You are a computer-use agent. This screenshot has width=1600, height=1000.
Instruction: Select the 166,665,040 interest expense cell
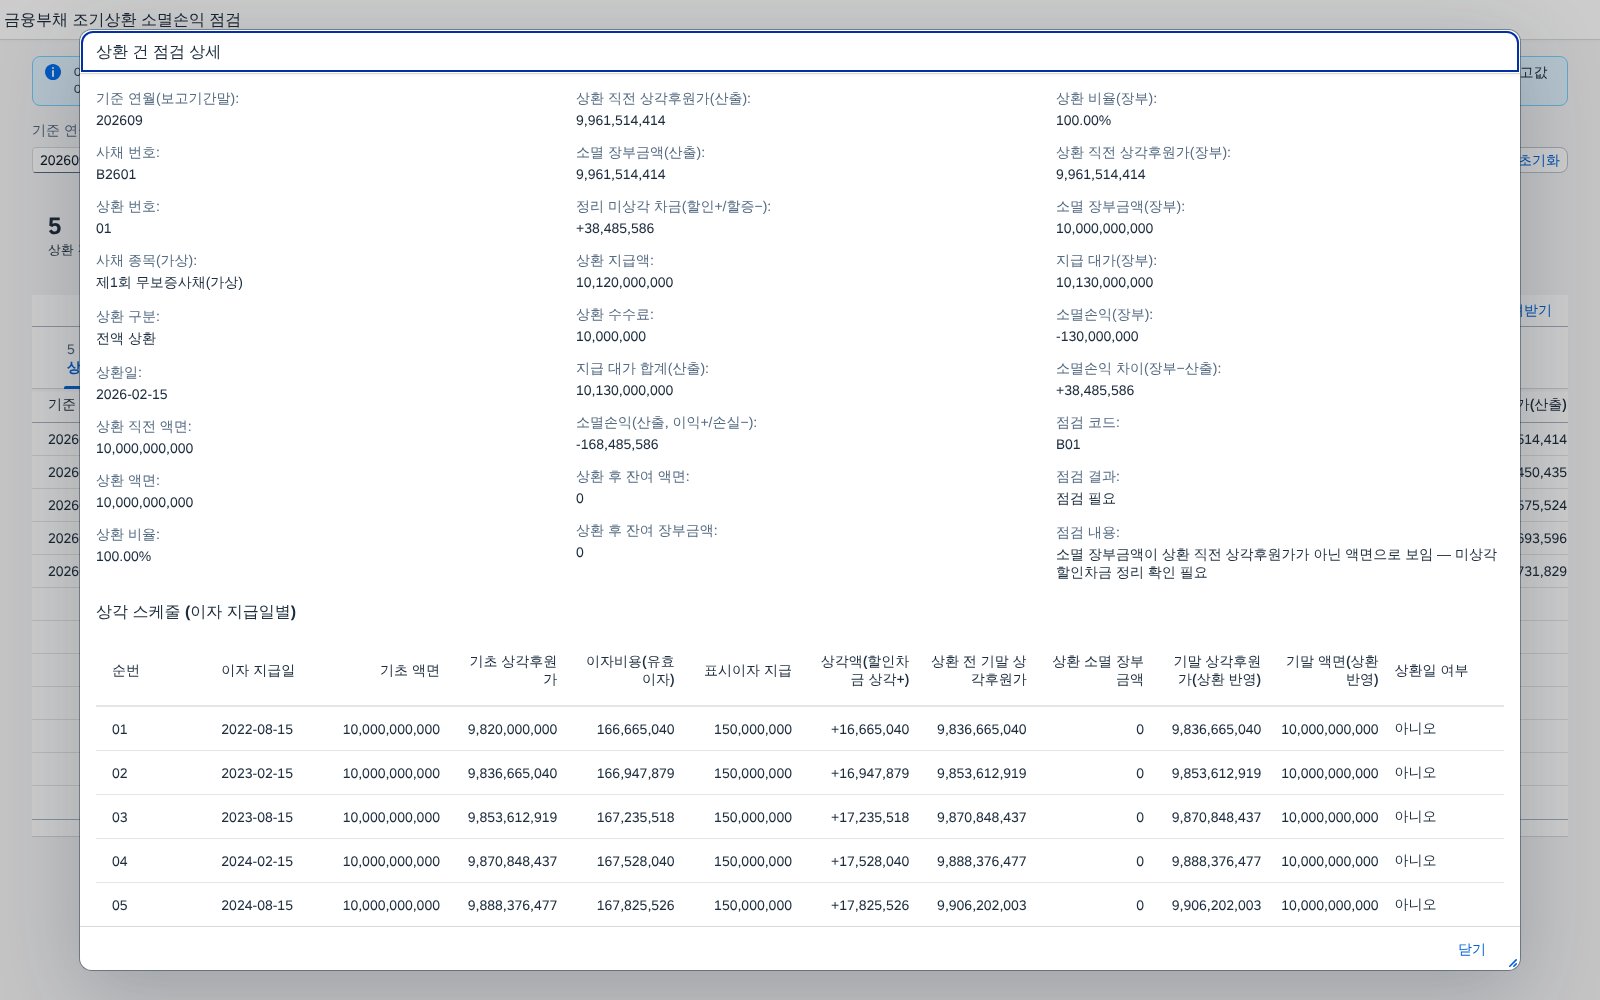coord(635,729)
